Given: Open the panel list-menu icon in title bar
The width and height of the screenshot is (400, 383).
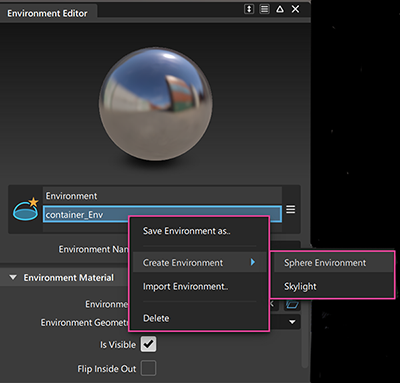Looking at the screenshot, I should [265, 9].
